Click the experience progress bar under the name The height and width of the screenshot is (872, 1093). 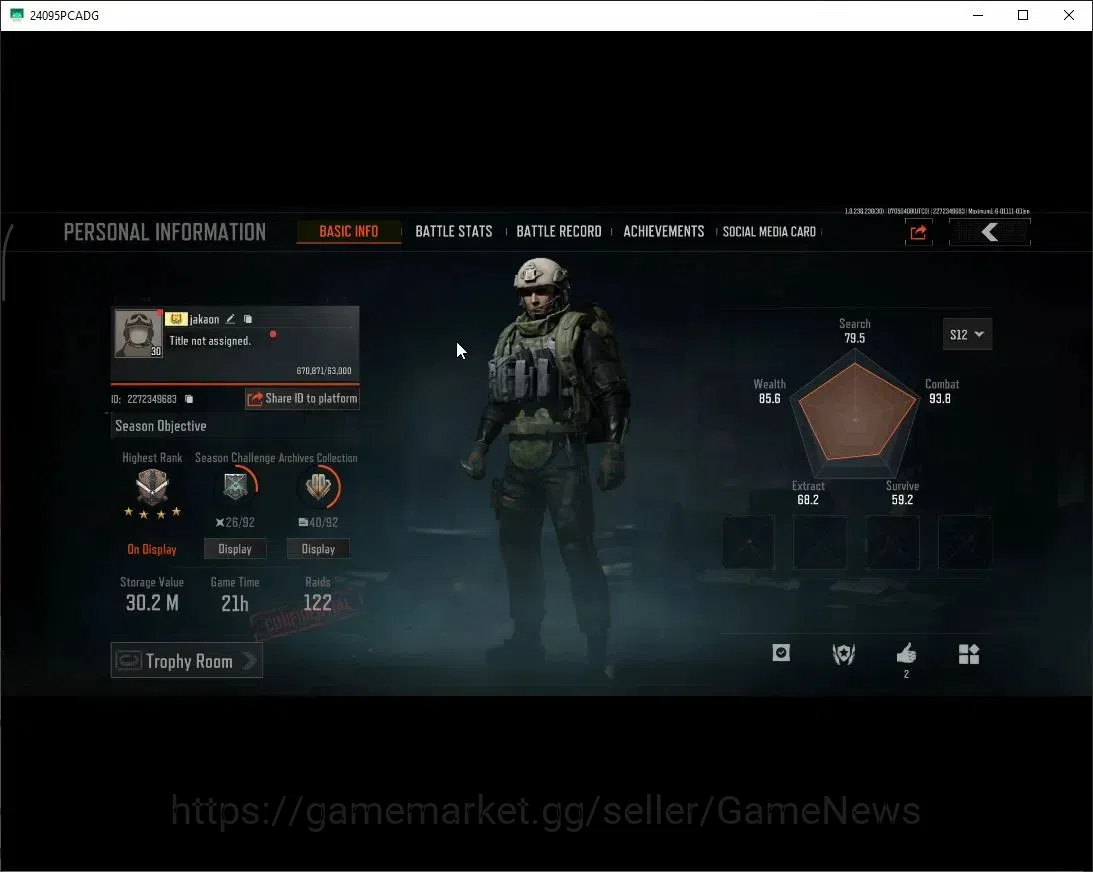[235, 383]
